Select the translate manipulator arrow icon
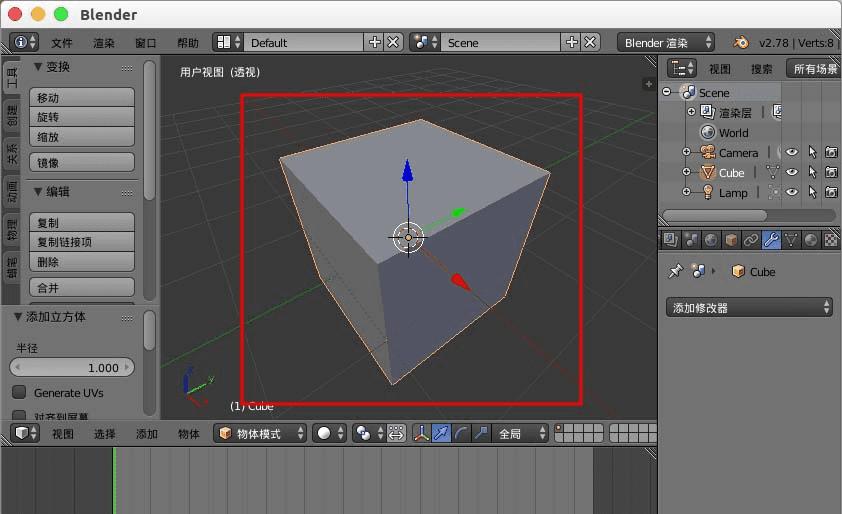The height and width of the screenshot is (514, 842). pos(441,433)
